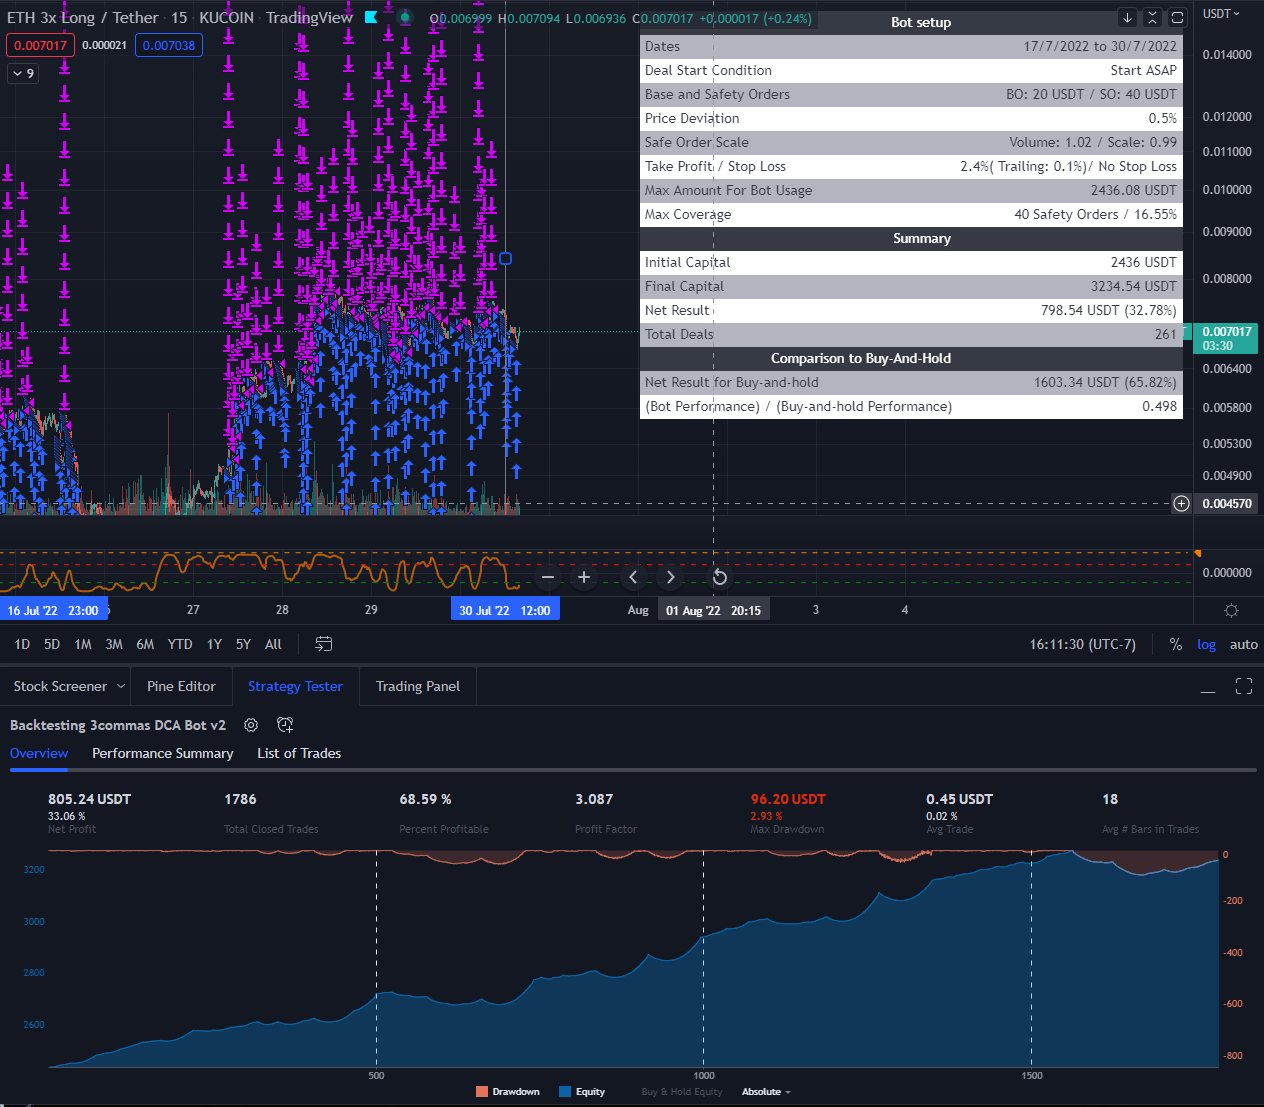Move chart left with left chevron button

[x=633, y=577]
